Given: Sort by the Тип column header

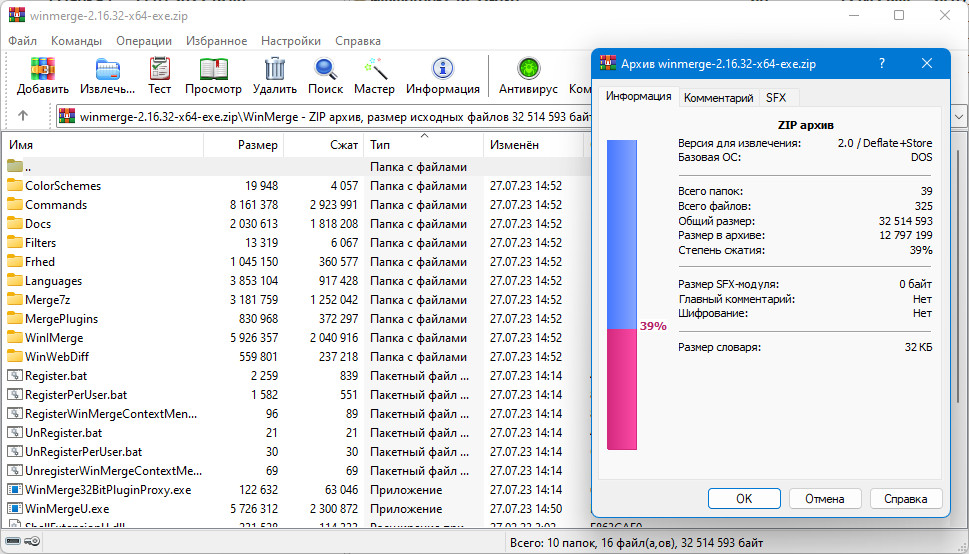Looking at the screenshot, I should tap(424, 145).
